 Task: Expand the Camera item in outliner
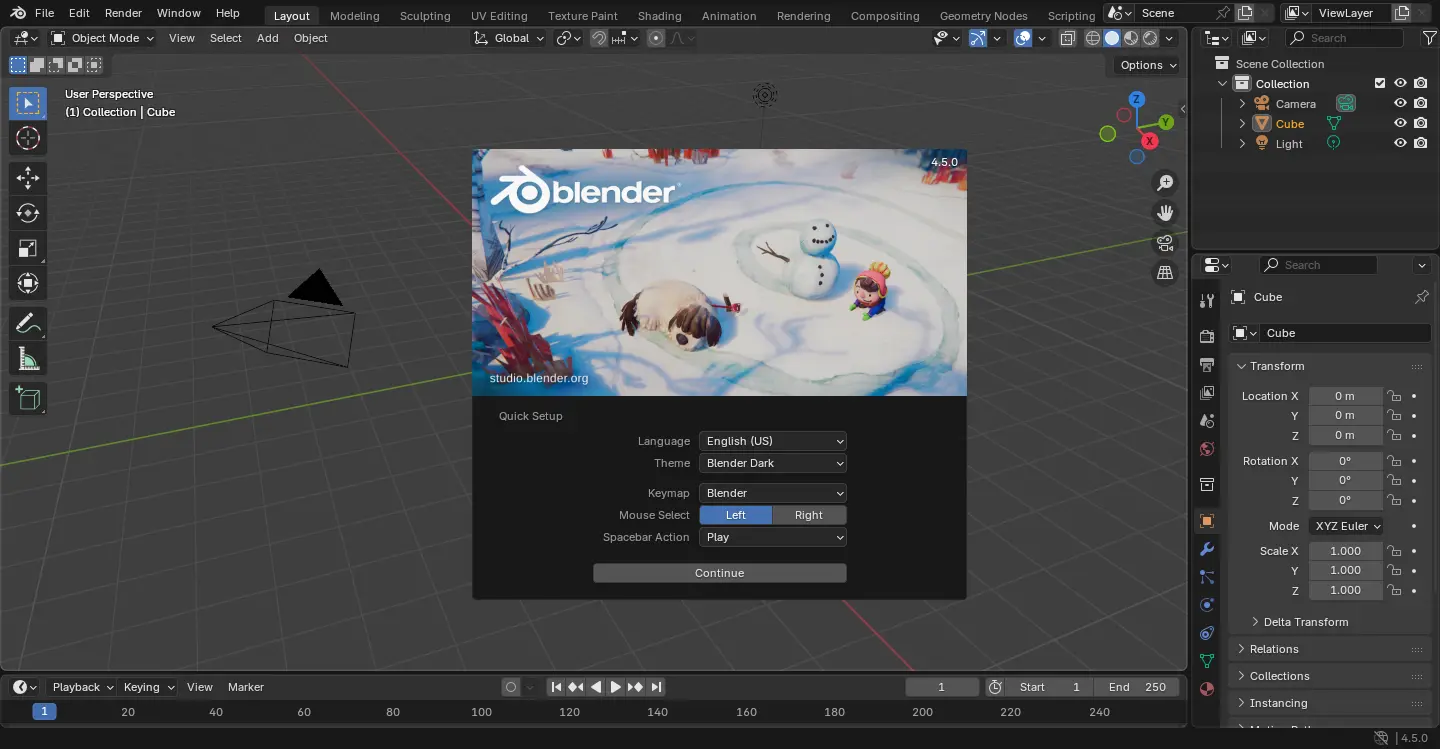1242,103
